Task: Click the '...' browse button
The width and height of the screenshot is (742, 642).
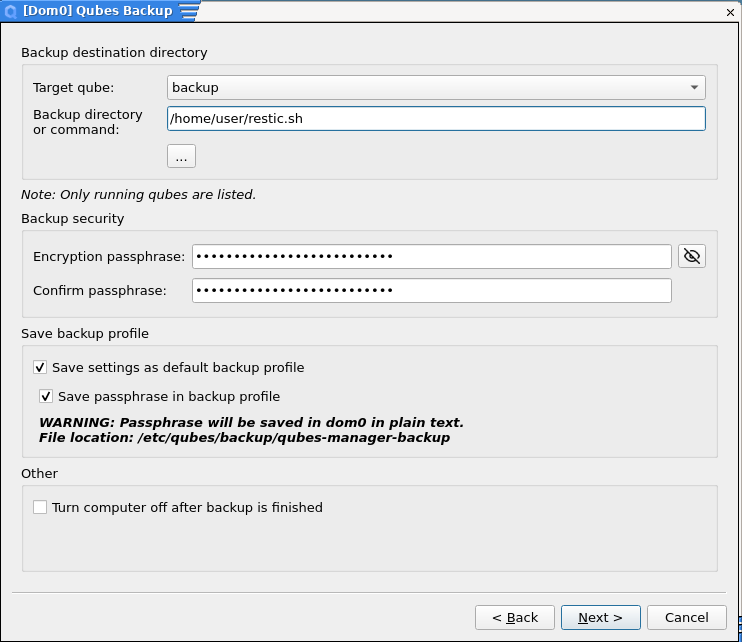Action: pos(181,156)
